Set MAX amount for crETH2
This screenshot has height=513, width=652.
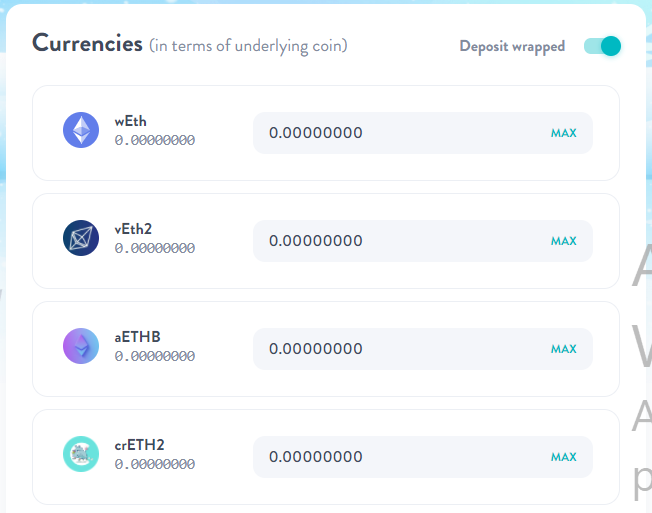click(563, 457)
